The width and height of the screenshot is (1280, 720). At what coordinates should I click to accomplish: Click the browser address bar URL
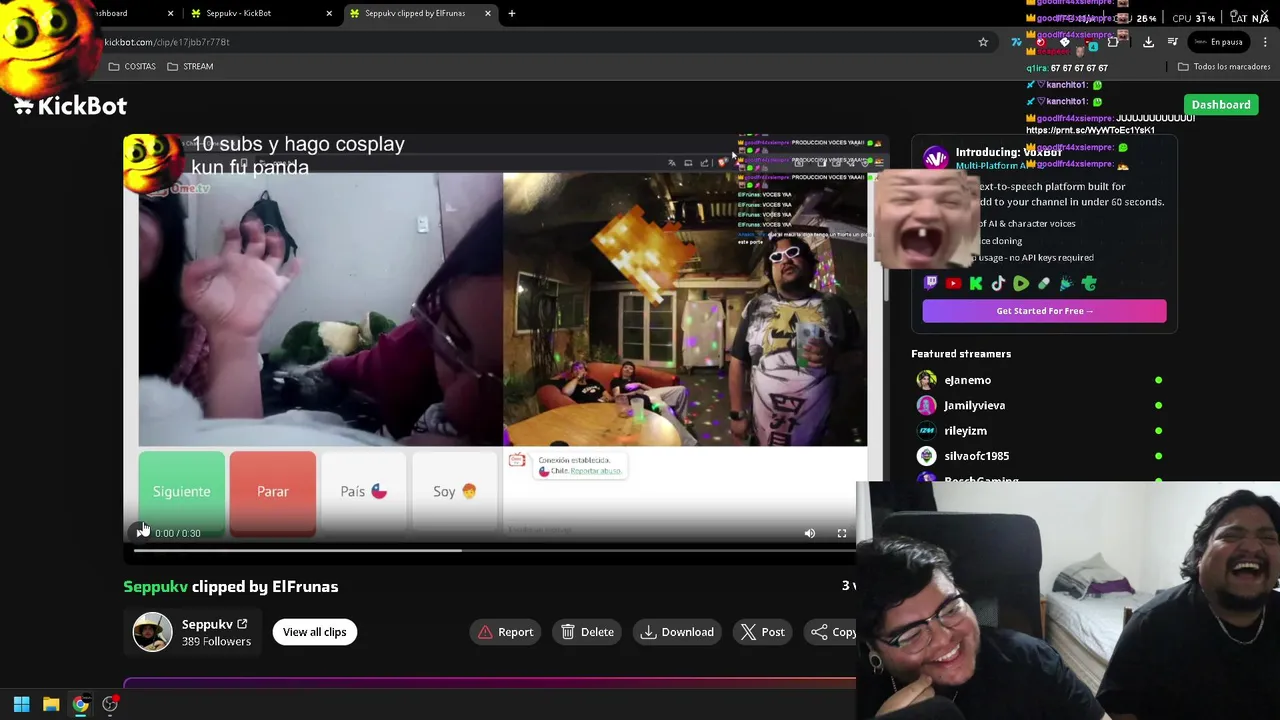167,42
